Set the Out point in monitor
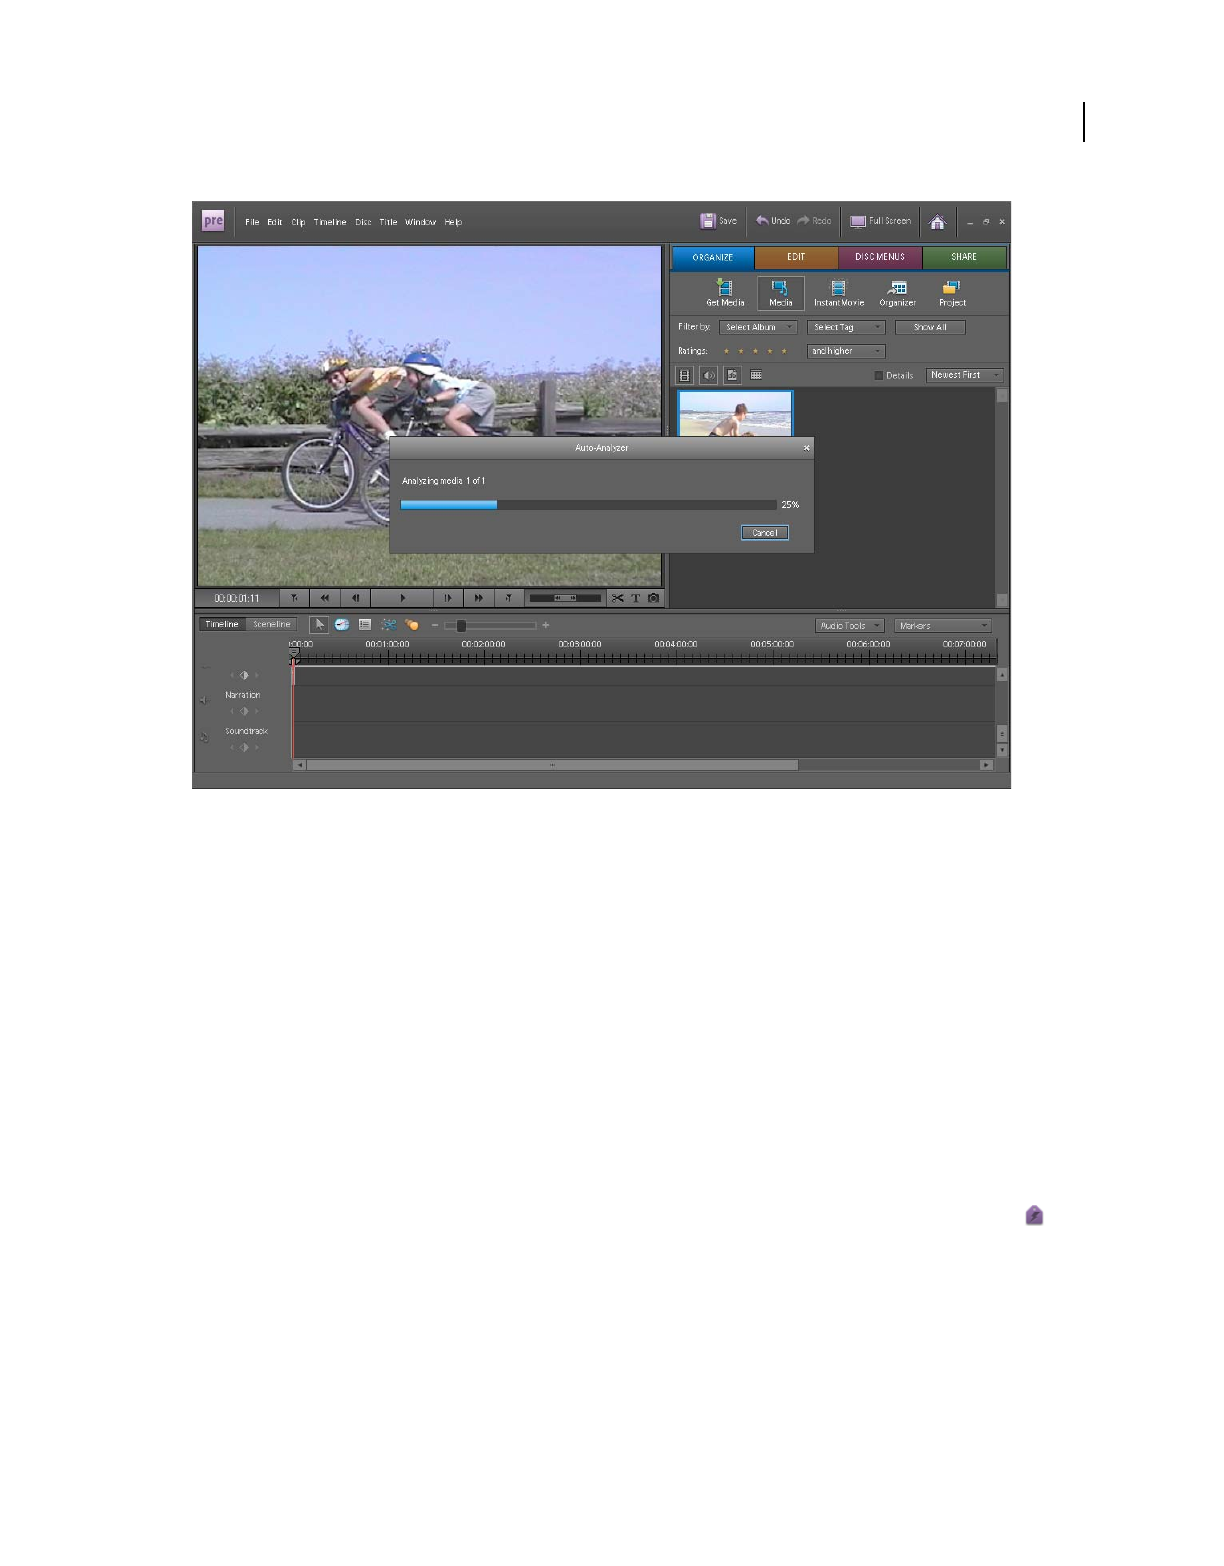The height and width of the screenshot is (1566, 1224). (x=509, y=598)
